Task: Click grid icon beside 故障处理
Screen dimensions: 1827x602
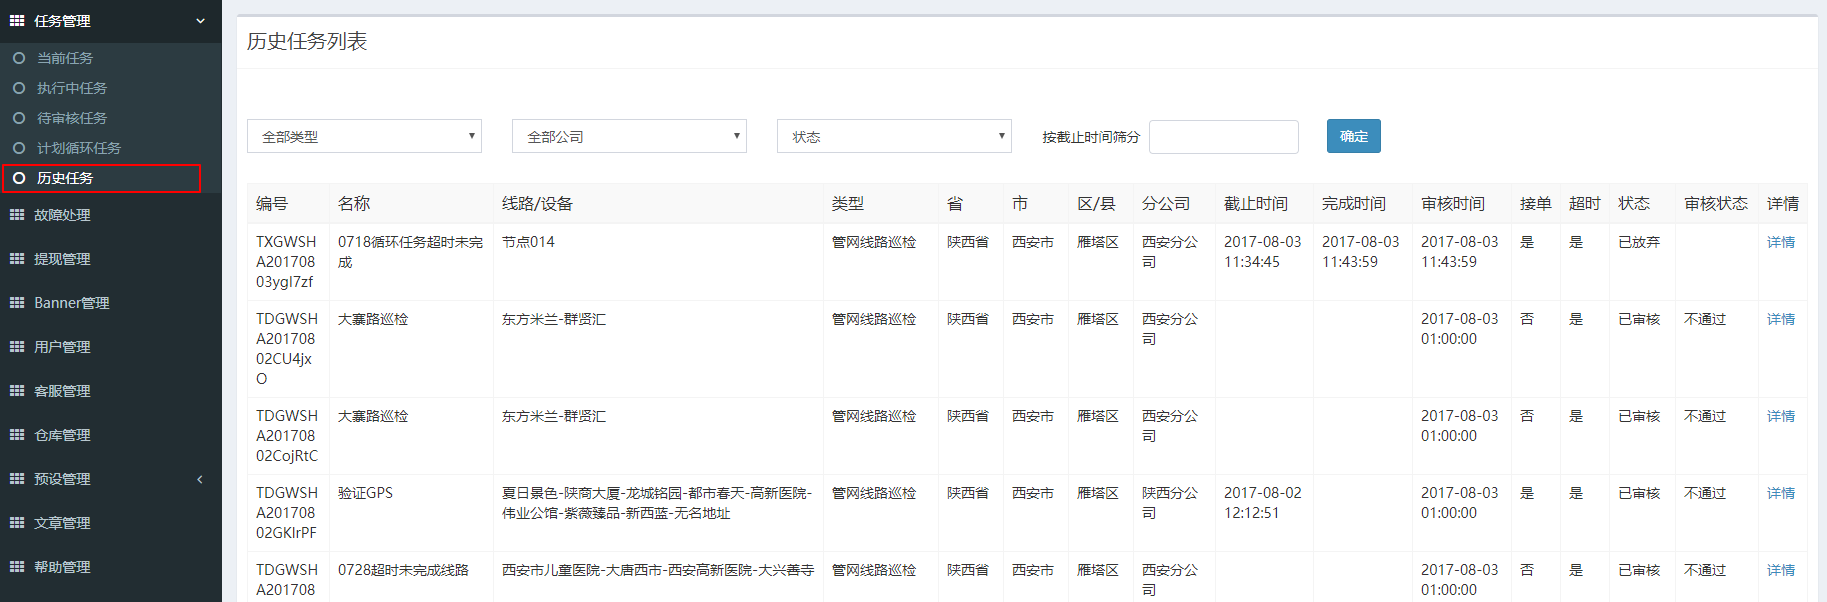Action: (x=17, y=215)
